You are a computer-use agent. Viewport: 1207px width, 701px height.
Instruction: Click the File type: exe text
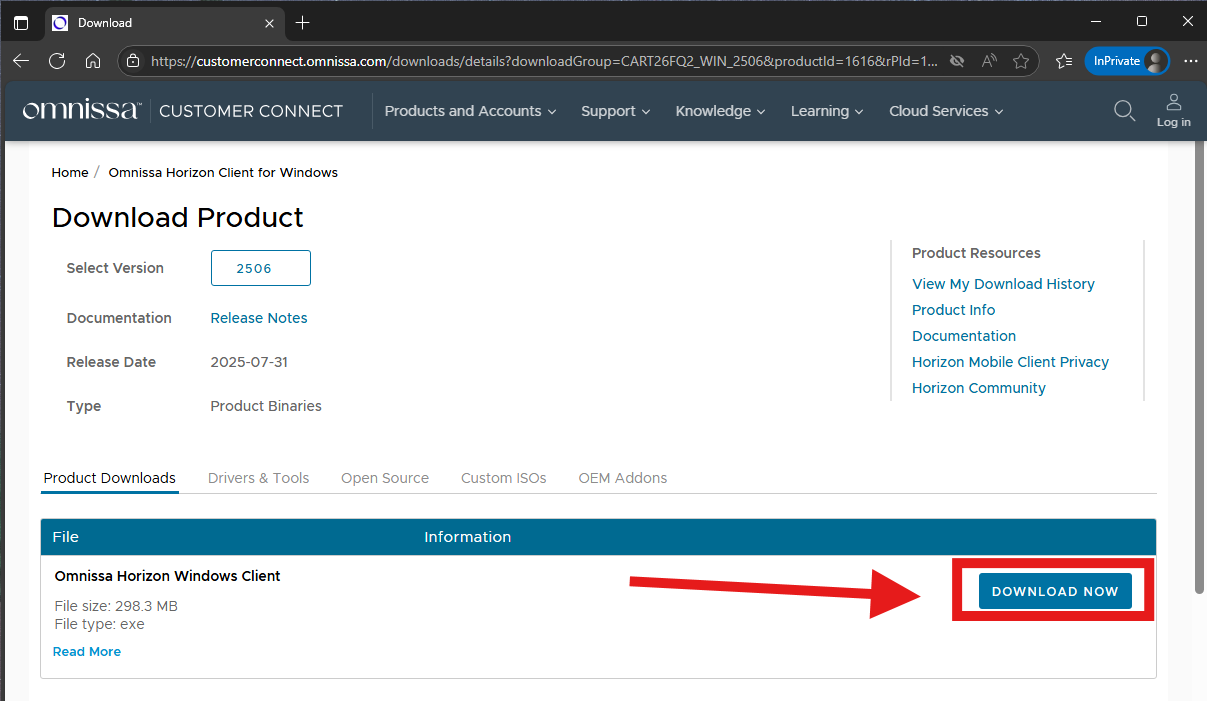[x=99, y=624]
